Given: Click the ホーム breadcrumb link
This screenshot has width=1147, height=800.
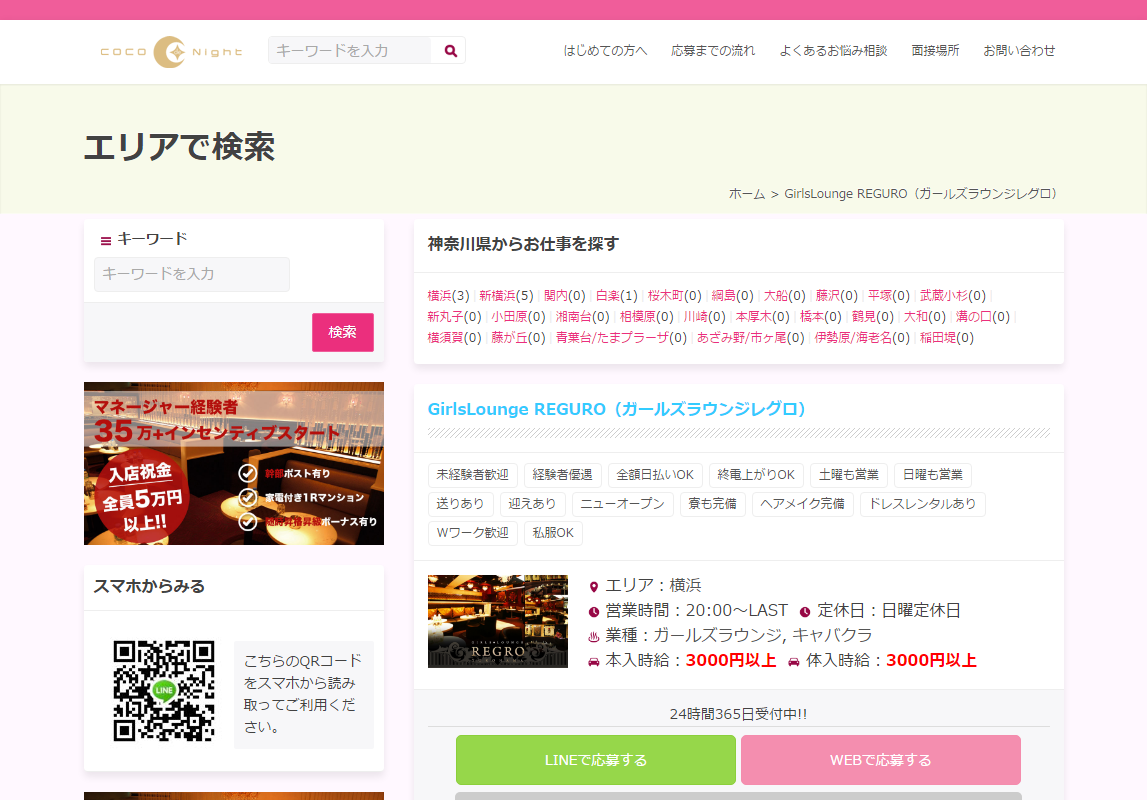Looking at the screenshot, I should point(746,194).
